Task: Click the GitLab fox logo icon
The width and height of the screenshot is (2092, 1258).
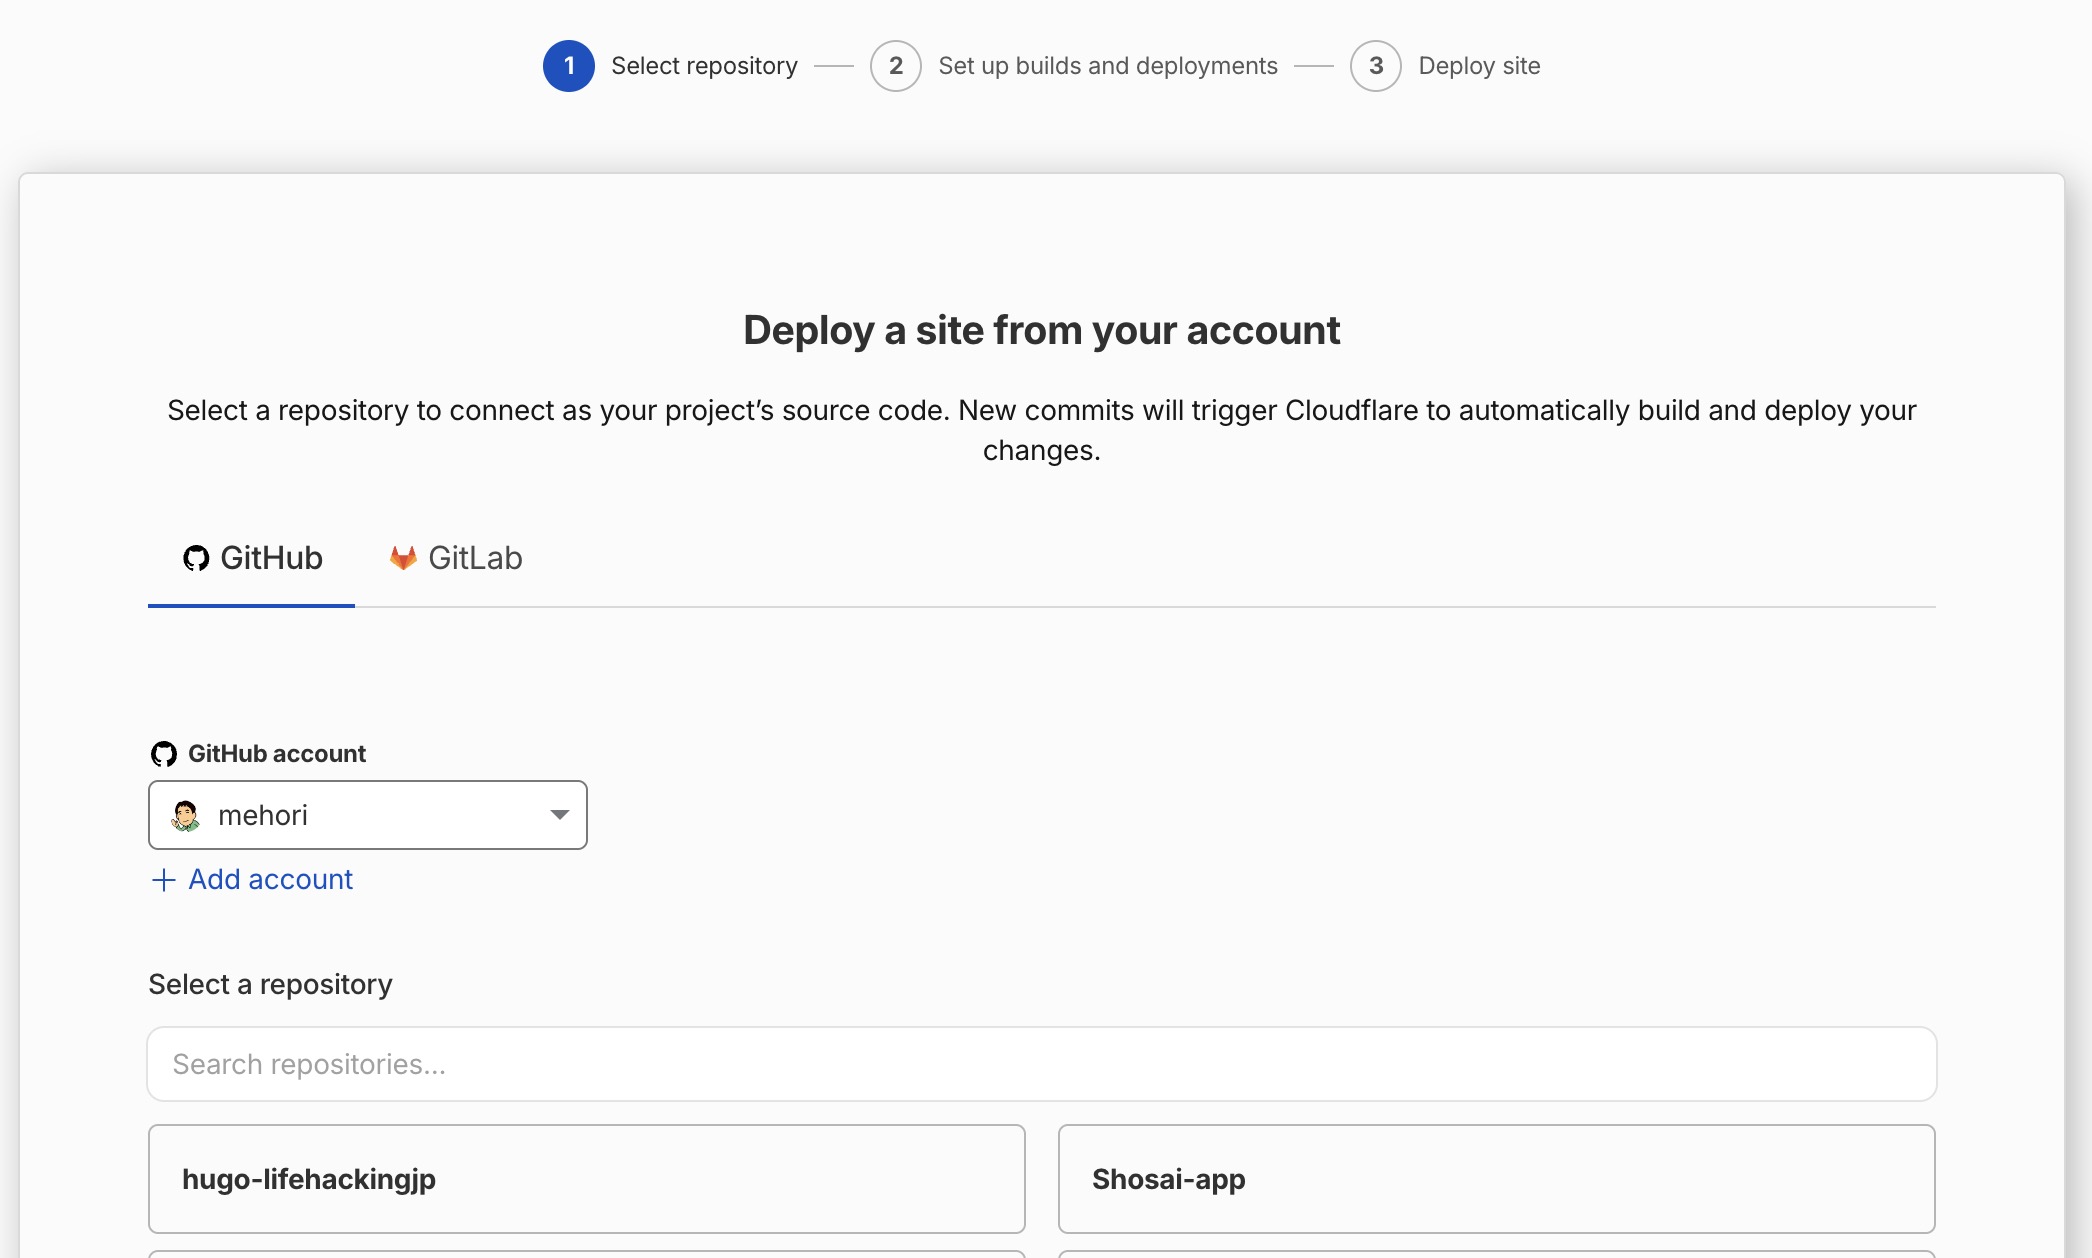Action: (403, 558)
